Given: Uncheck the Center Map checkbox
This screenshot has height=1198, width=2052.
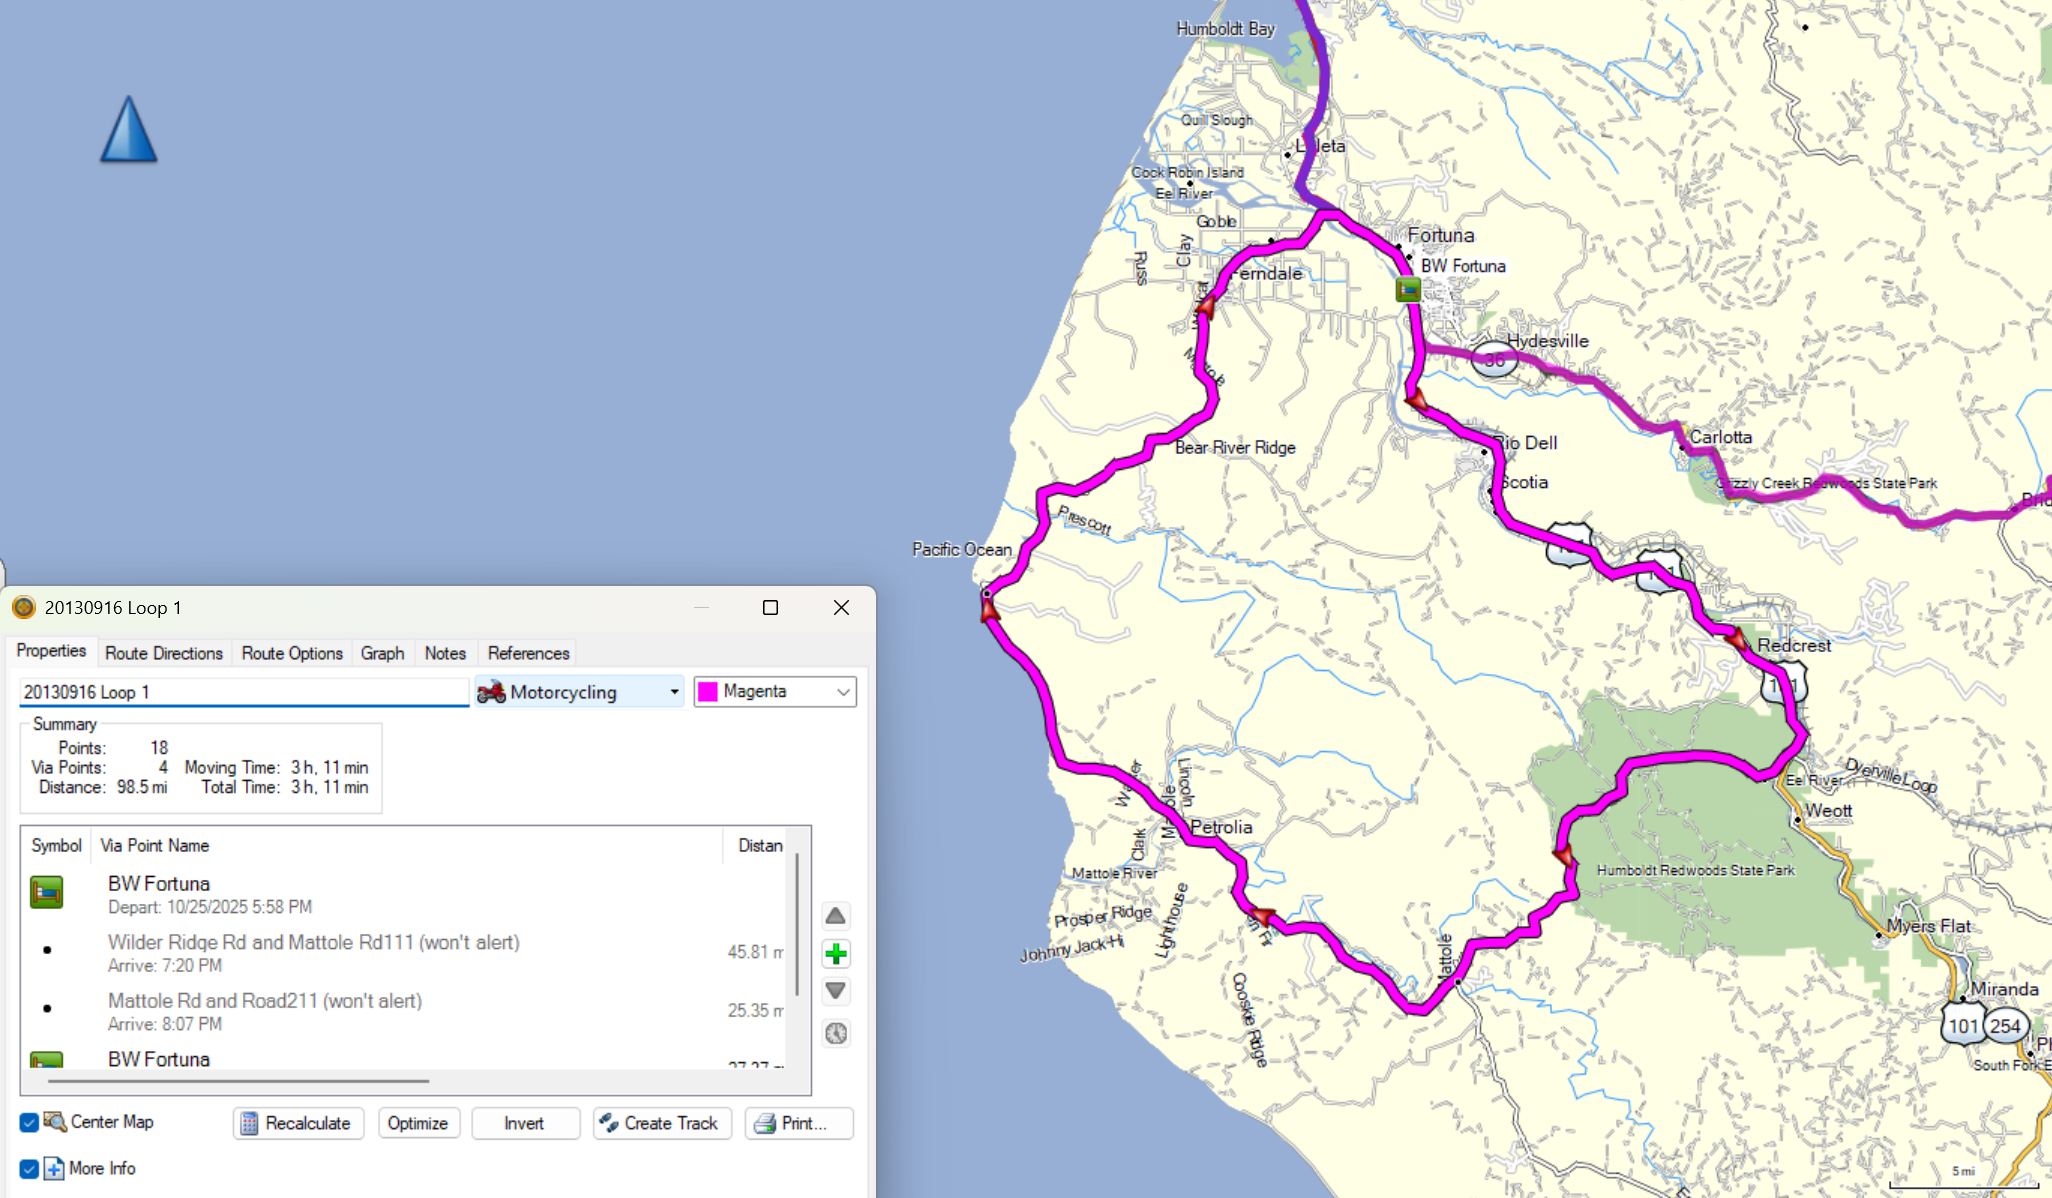Looking at the screenshot, I should click(x=29, y=1122).
